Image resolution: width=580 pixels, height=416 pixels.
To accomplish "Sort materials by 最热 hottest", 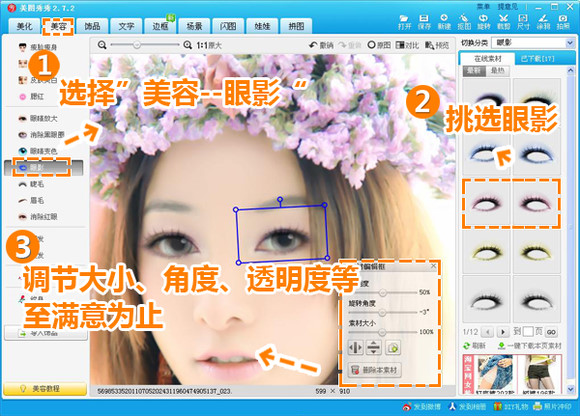I will click(x=498, y=70).
